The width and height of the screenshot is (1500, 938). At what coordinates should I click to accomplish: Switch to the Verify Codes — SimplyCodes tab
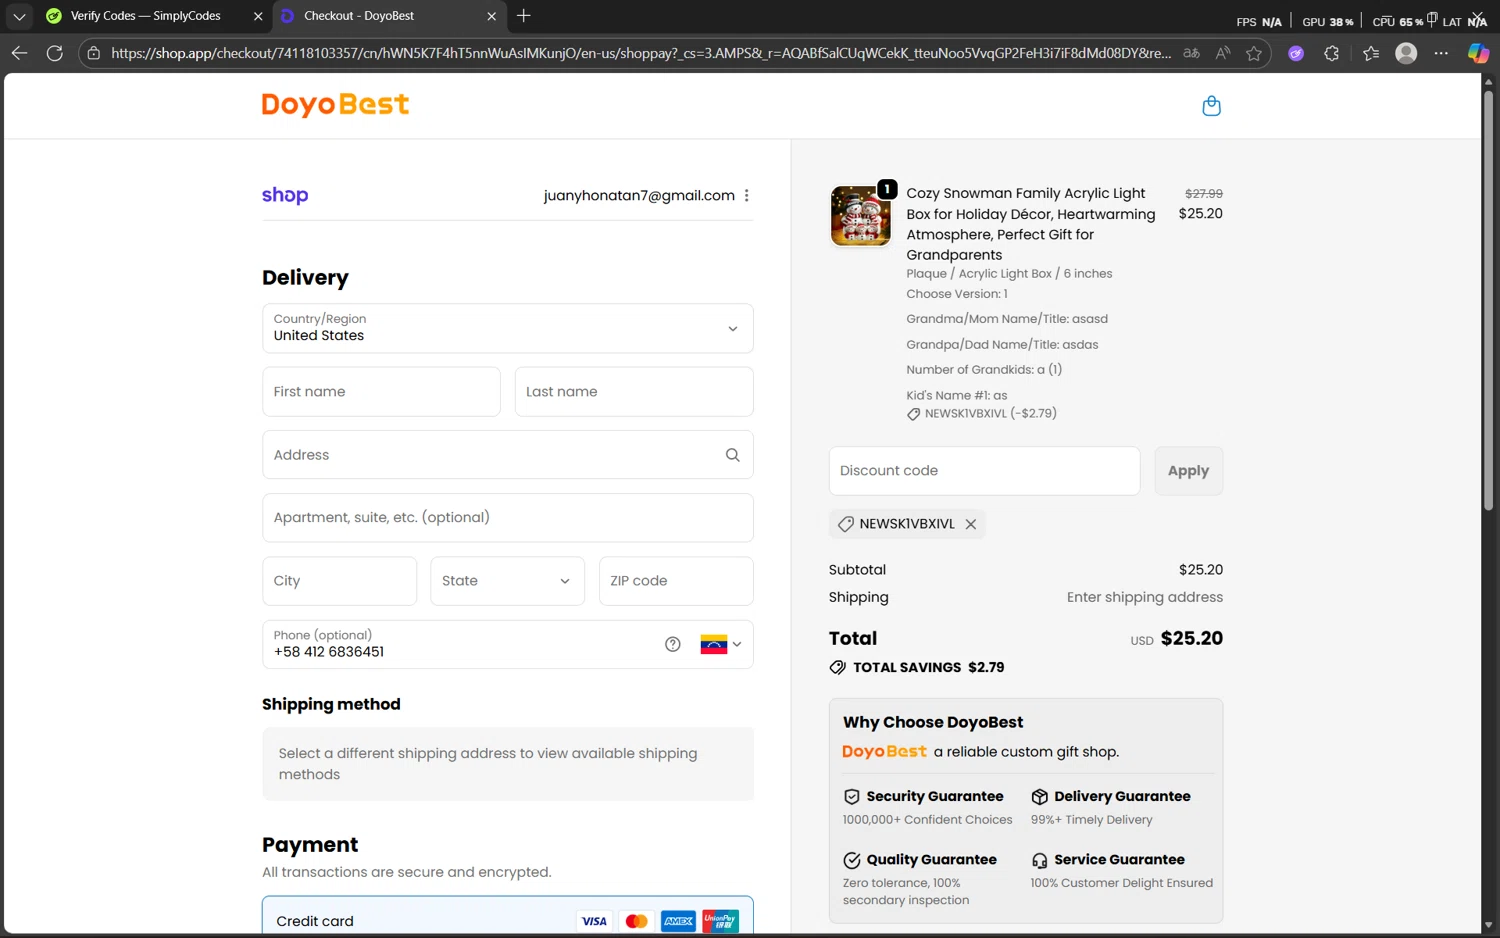(x=146, y=16)
